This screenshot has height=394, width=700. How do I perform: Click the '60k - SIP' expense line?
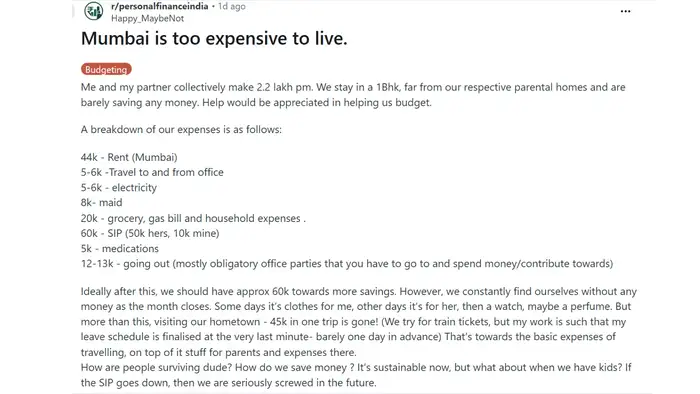(x=150, y=233)
